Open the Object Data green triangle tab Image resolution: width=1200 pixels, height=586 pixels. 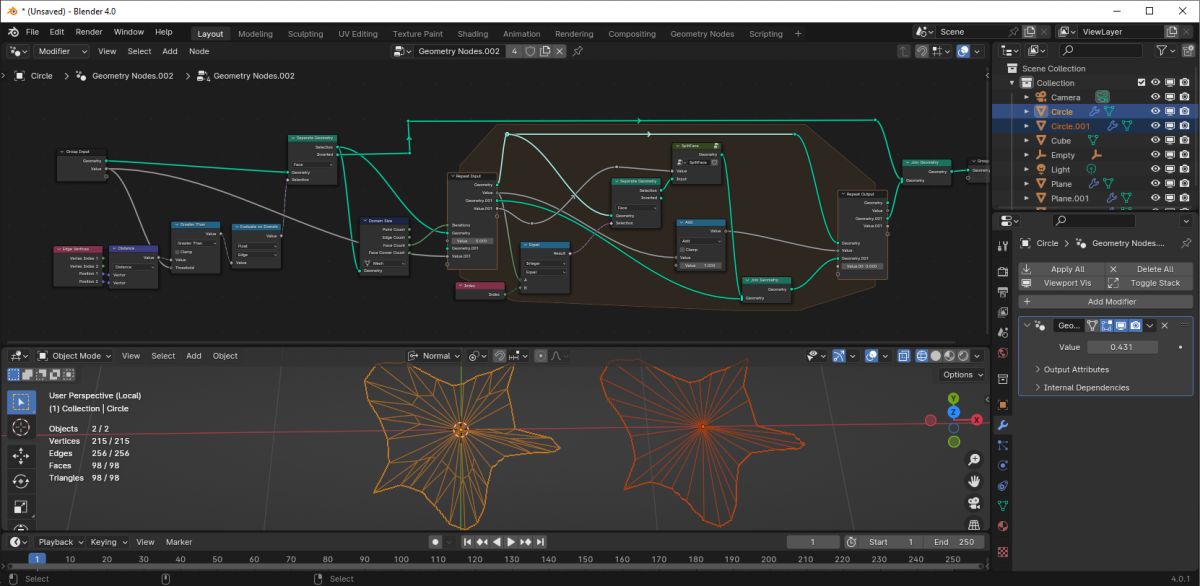(1003, 505)
